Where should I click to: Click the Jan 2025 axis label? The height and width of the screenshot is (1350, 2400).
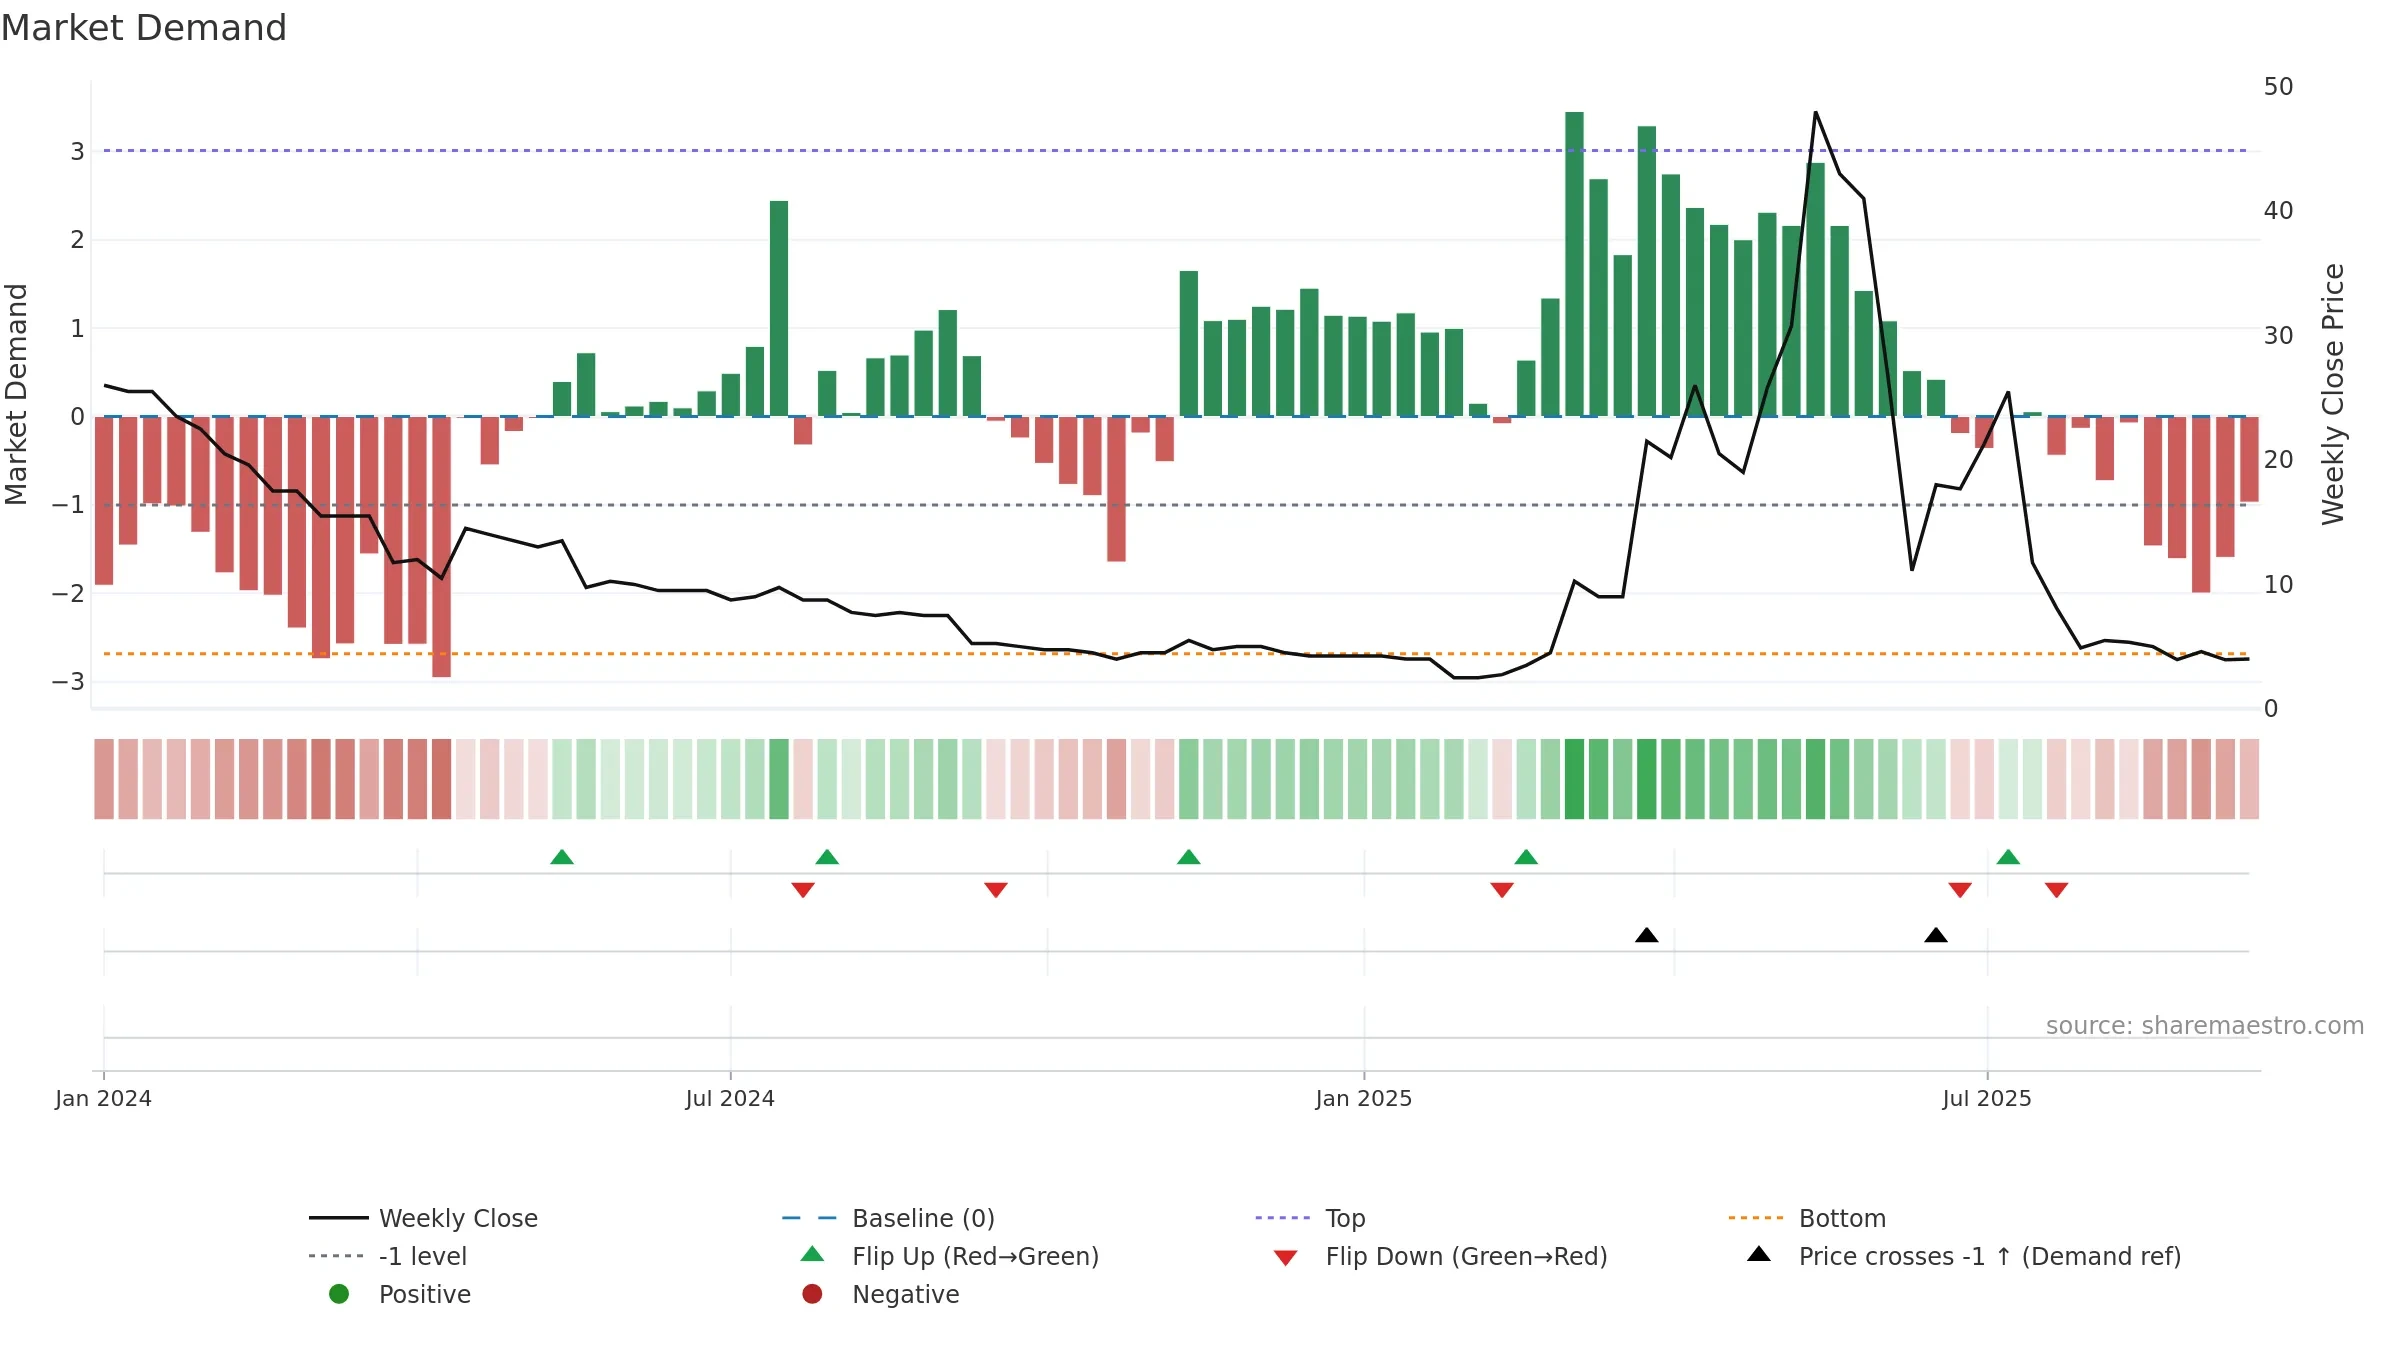(1364, 1098)
